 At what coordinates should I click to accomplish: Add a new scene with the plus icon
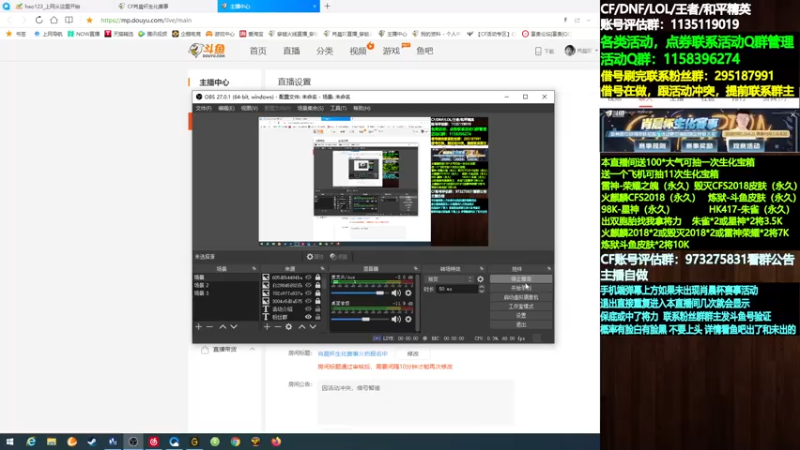pos(198,327)
